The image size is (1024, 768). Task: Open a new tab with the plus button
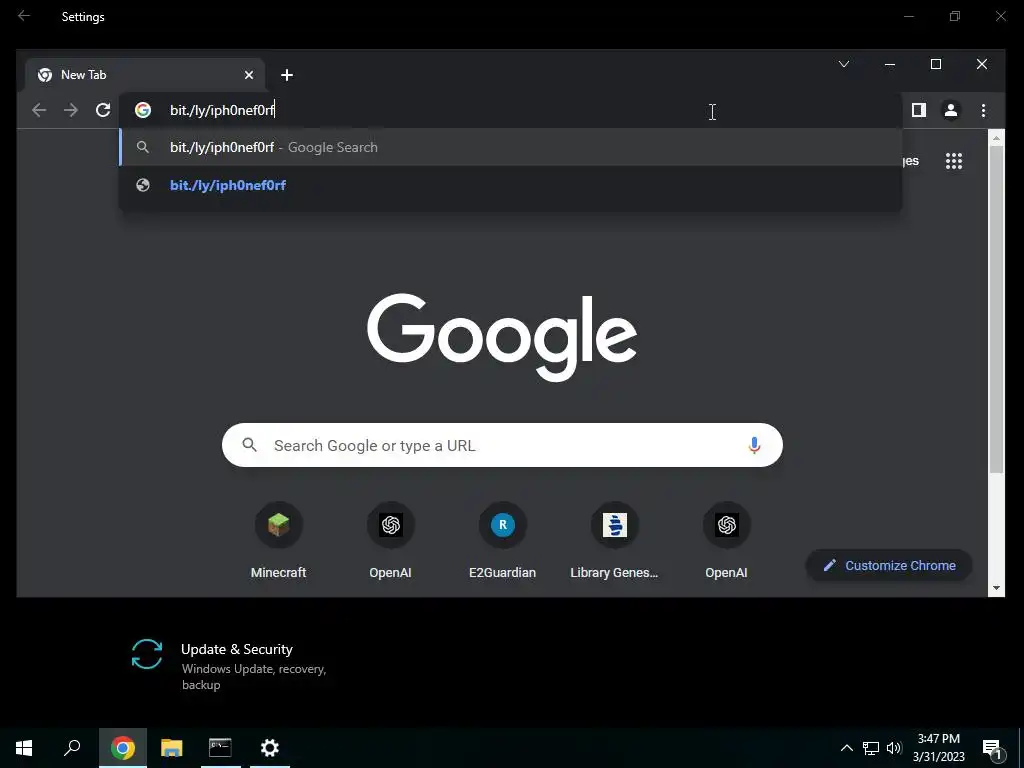287,75
